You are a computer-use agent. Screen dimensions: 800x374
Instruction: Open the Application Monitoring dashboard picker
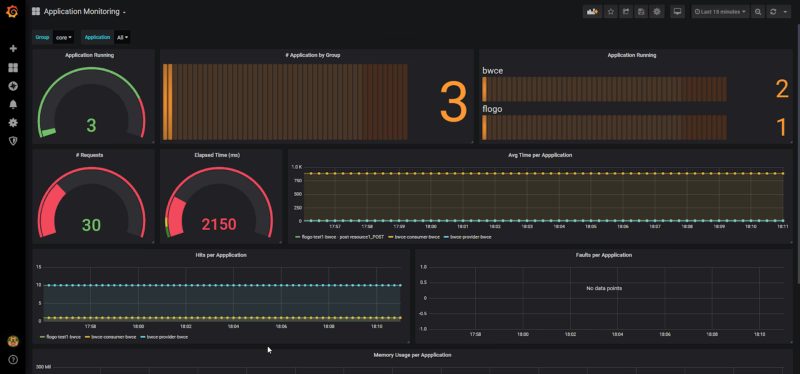point(85,11)
